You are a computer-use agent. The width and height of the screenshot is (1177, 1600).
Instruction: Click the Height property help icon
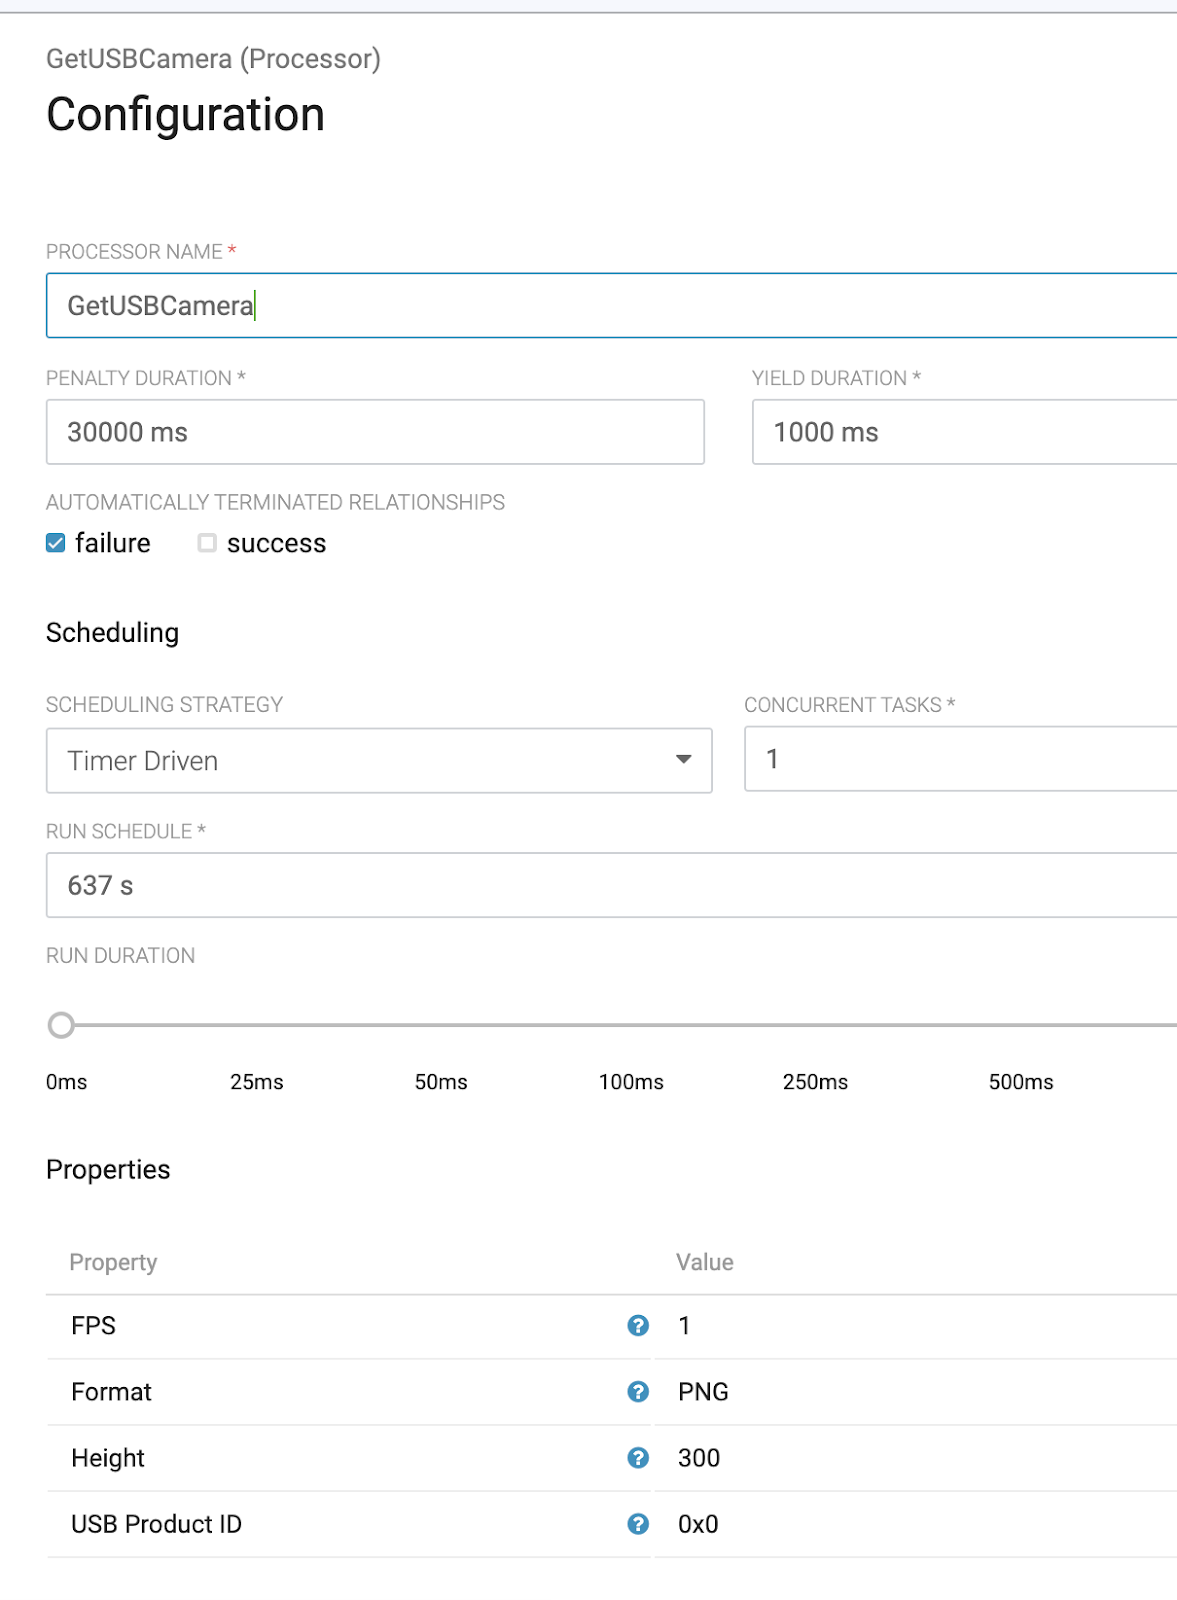coord(638,1458)
